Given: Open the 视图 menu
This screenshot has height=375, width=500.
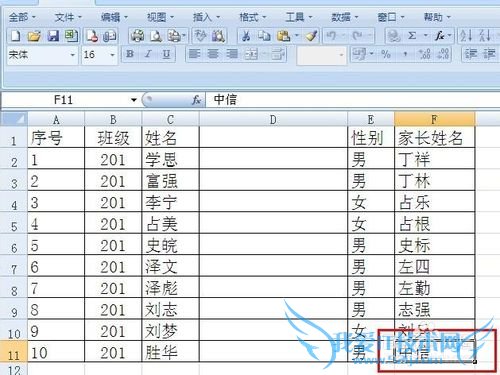Looking at the screenshot, I should [160, 17].
